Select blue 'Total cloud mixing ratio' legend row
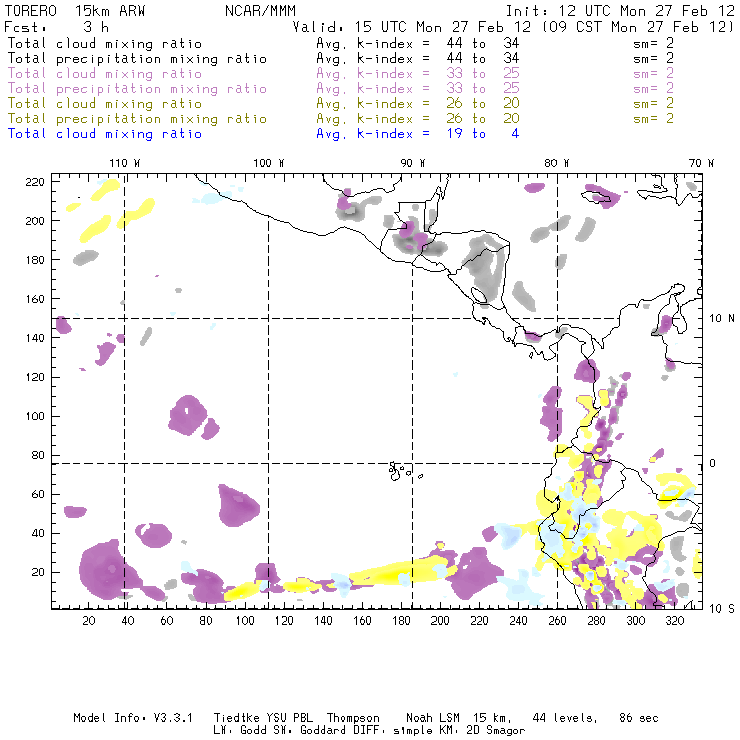The image size is (740, 740). pos(263,134)
